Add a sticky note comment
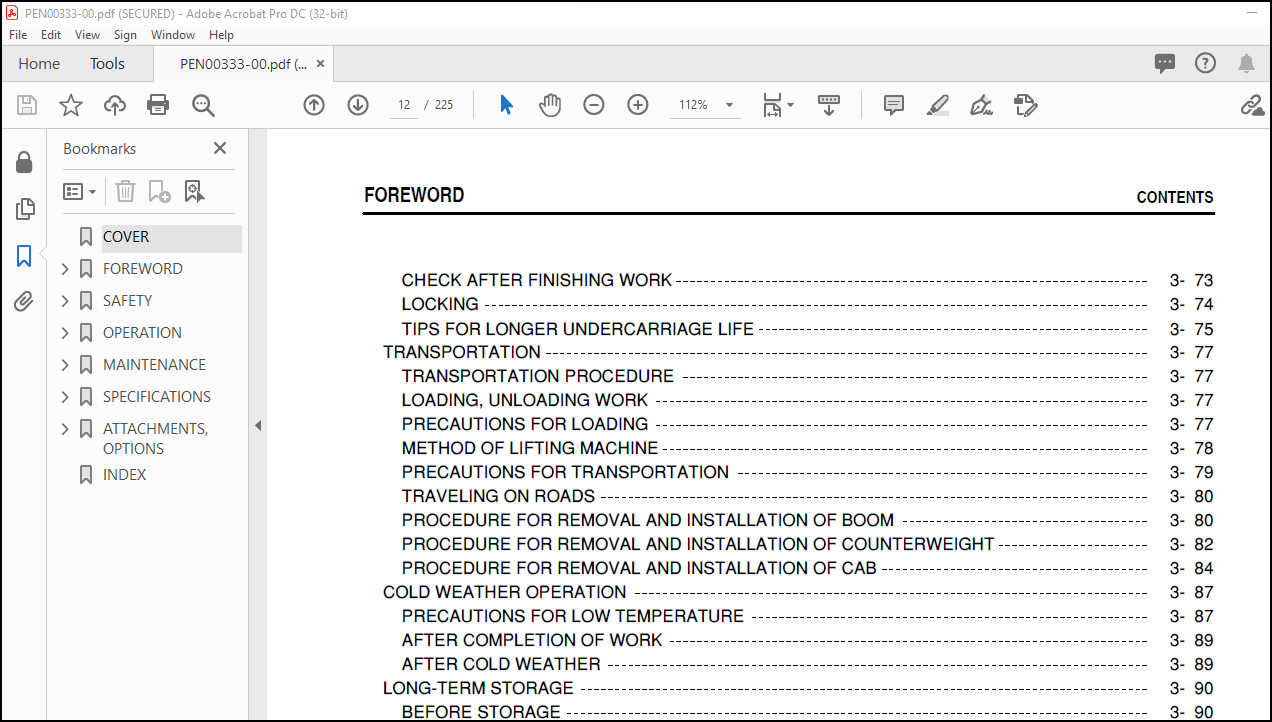Screen dimensions: 1272x722 tap(894, 105)
